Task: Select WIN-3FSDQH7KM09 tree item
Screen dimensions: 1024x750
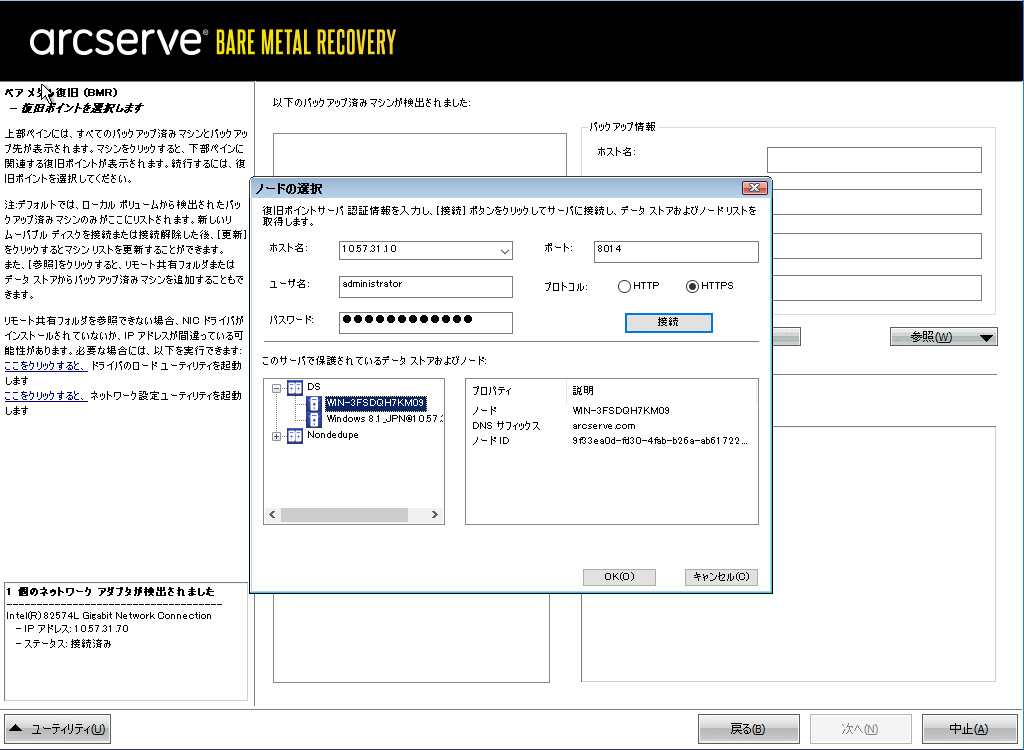Action: (x=376, y=403)
